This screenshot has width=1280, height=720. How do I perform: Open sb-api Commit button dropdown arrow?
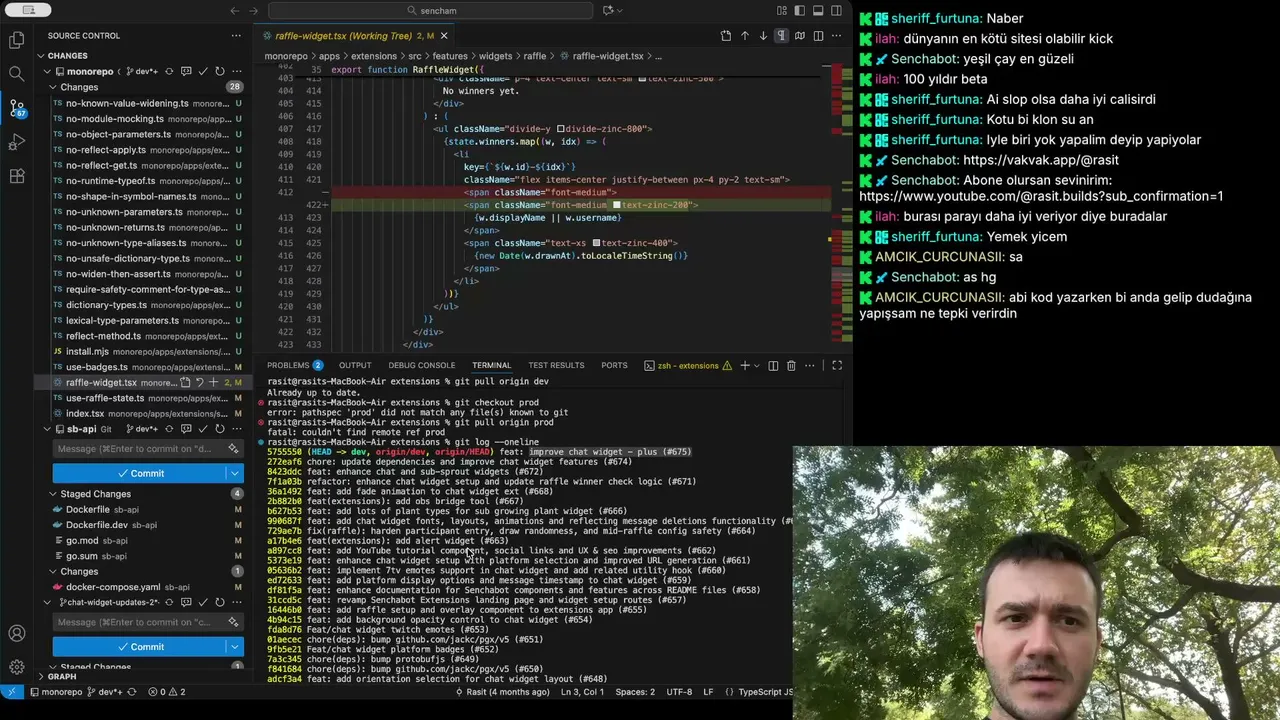(235, 473)
